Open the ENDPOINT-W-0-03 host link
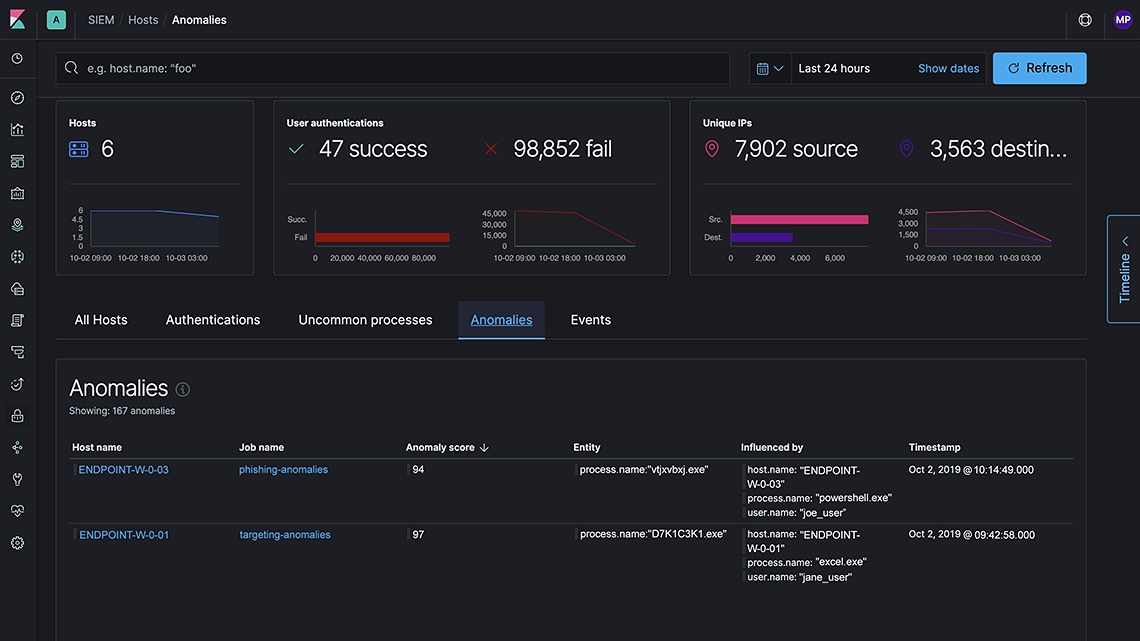Image resolution: width=1140 pixels, height=641 pixels. (x=124, y=470)
